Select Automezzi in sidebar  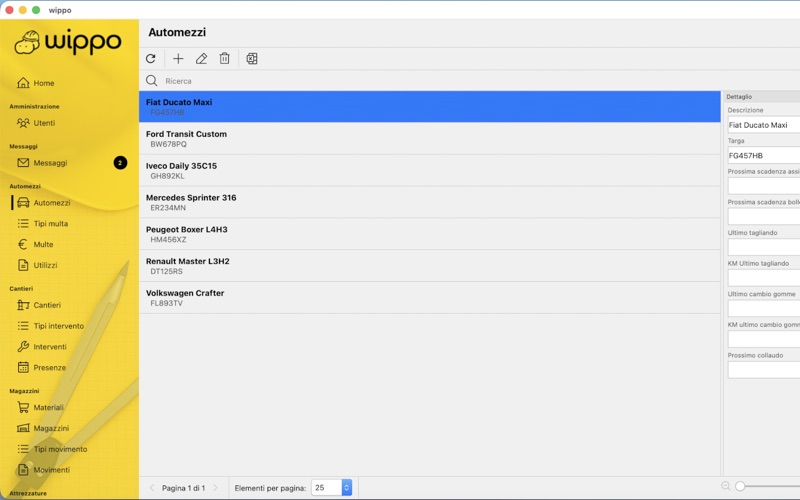(52, 203)
